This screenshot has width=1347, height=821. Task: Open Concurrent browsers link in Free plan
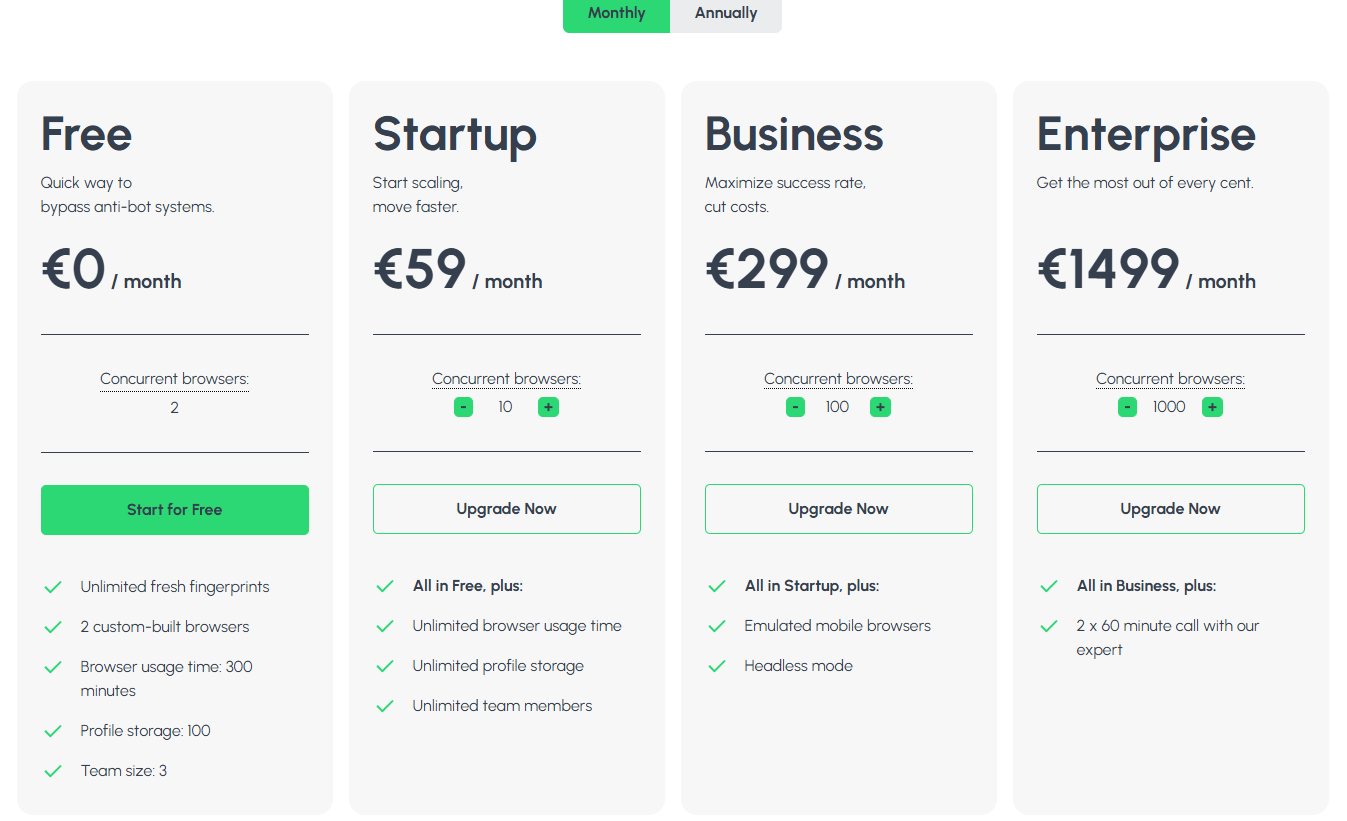pyautogui.click(x=174, y=378)
